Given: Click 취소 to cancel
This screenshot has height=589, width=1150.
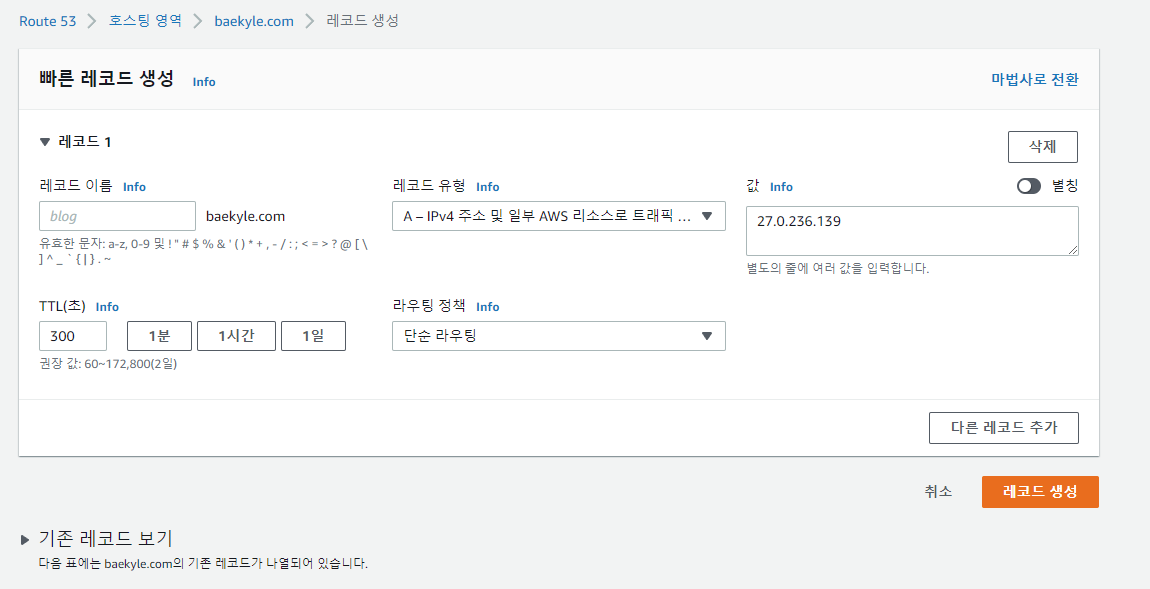Looking at the screenshot, I should tap(938, 491).
